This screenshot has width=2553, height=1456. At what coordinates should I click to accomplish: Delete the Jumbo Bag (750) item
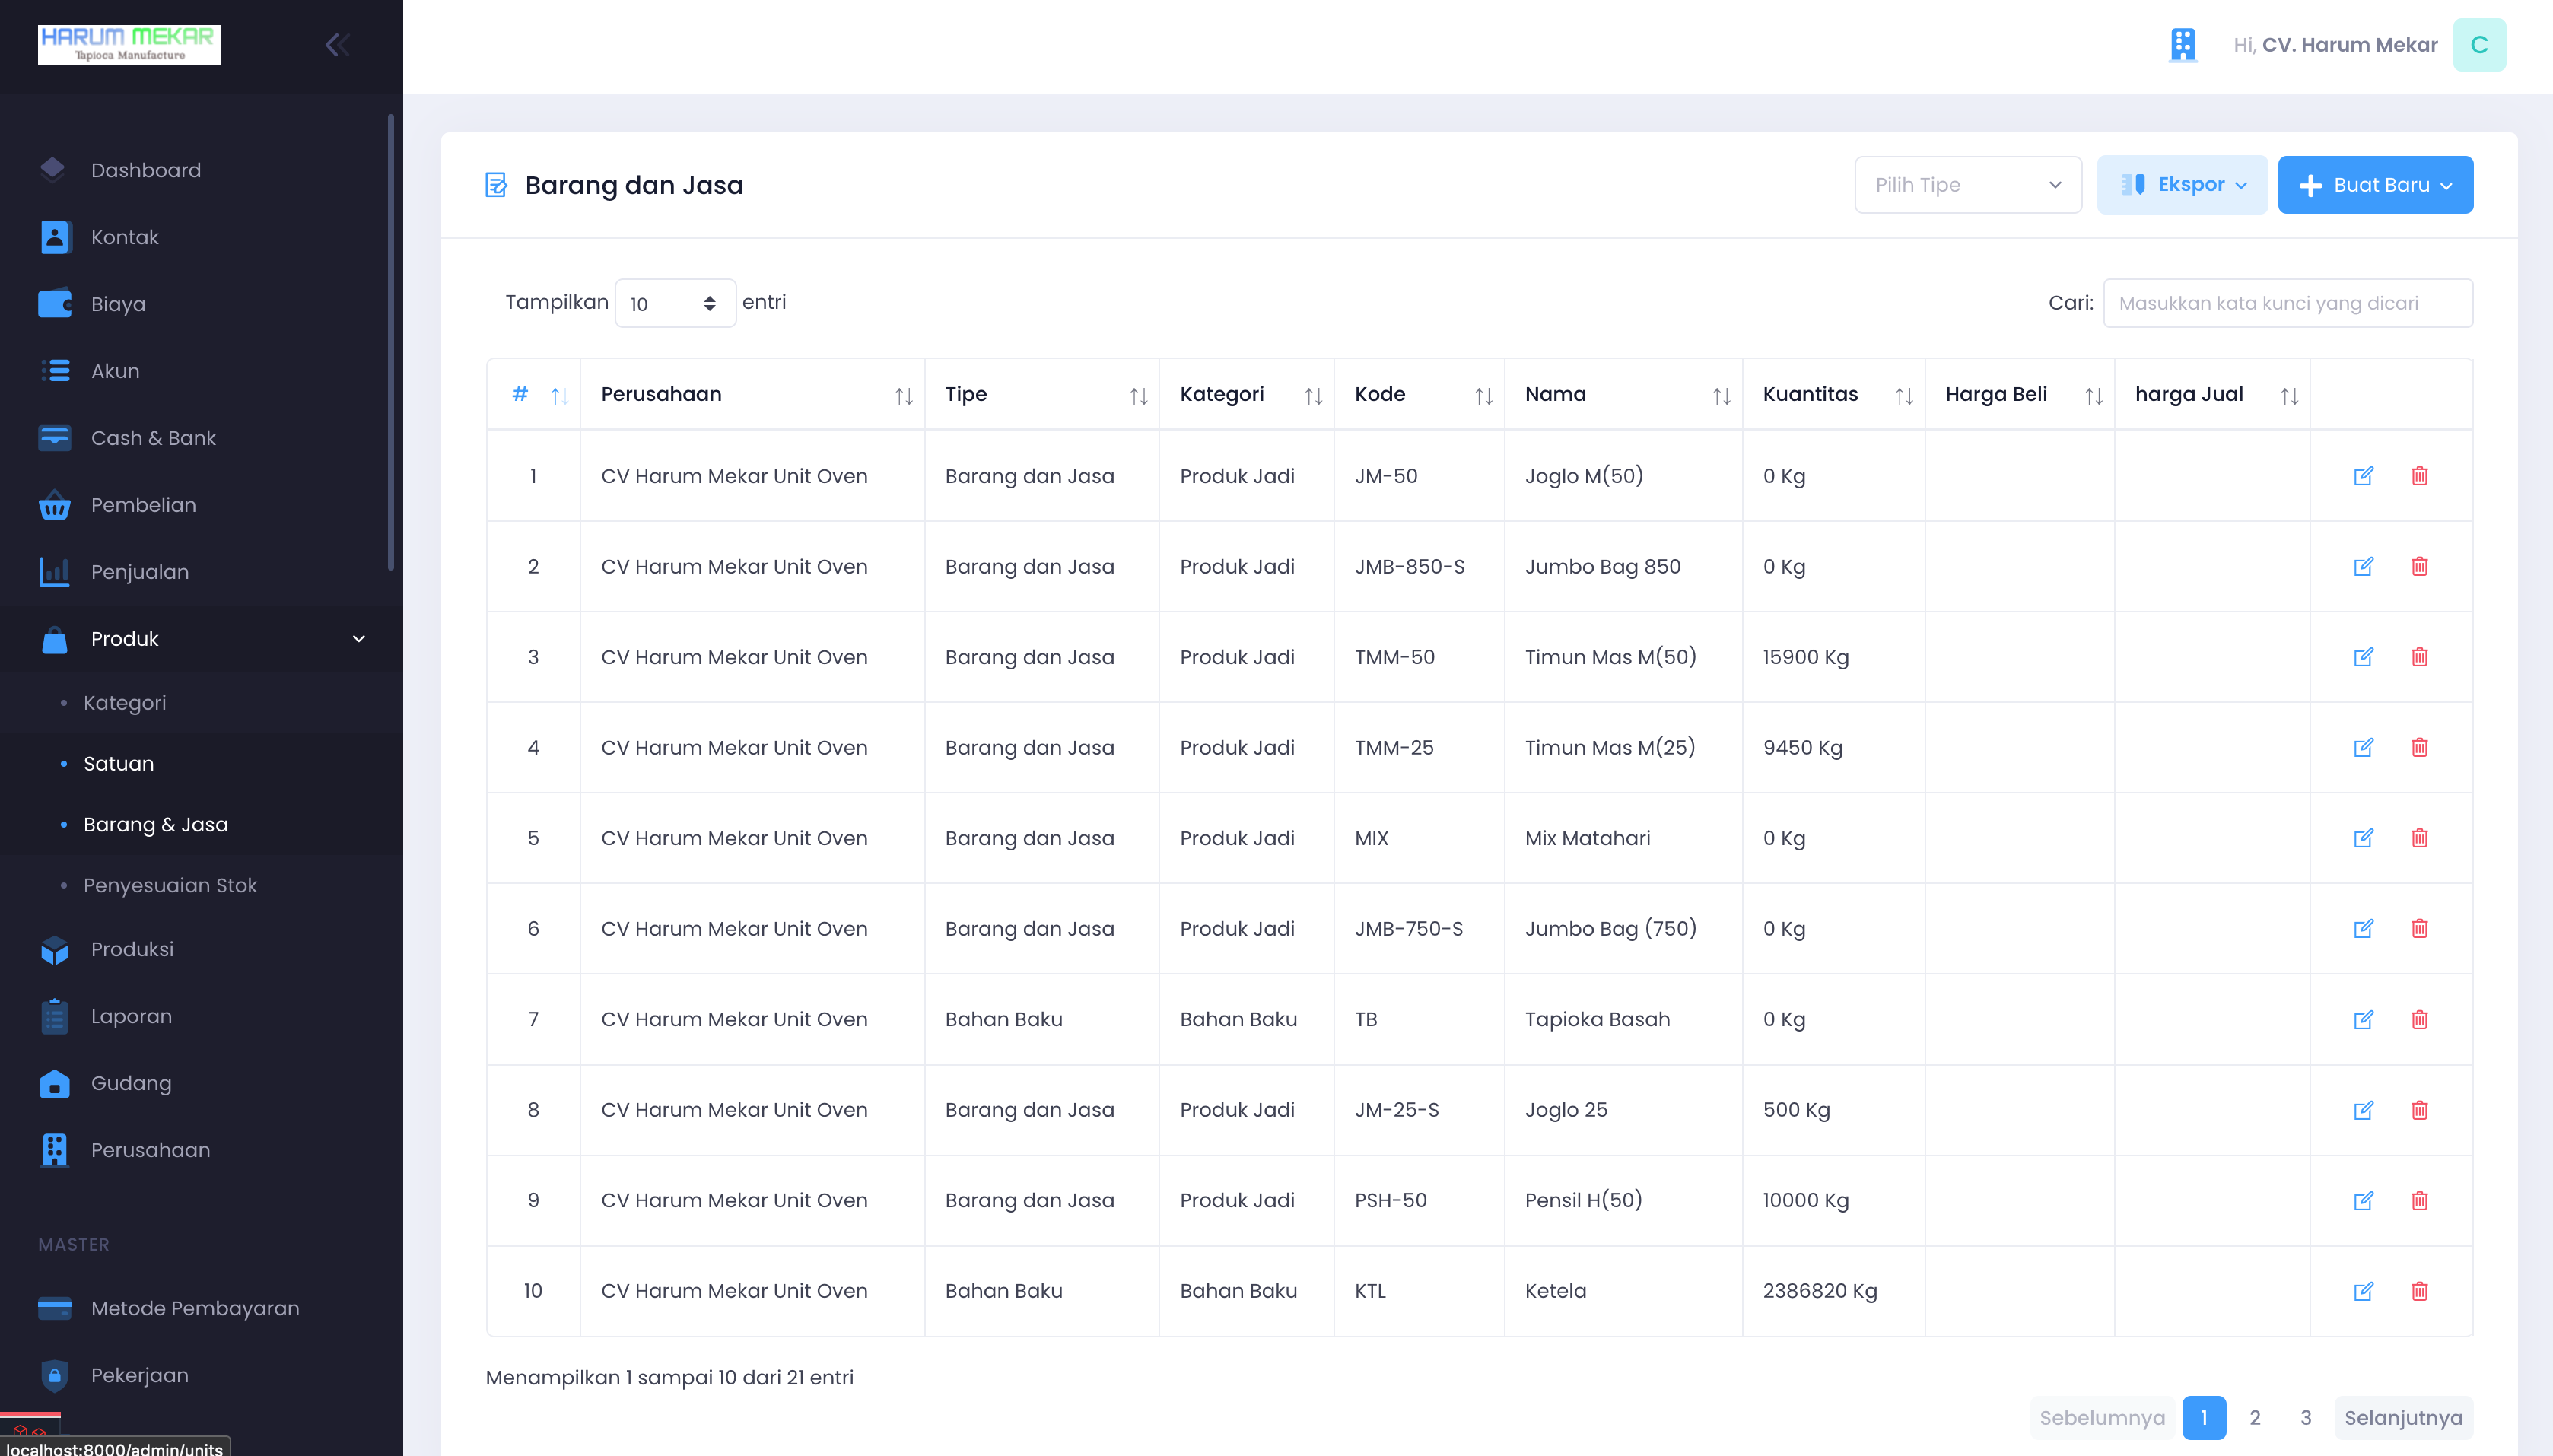pyautogui.click(x=2419, y=929)
